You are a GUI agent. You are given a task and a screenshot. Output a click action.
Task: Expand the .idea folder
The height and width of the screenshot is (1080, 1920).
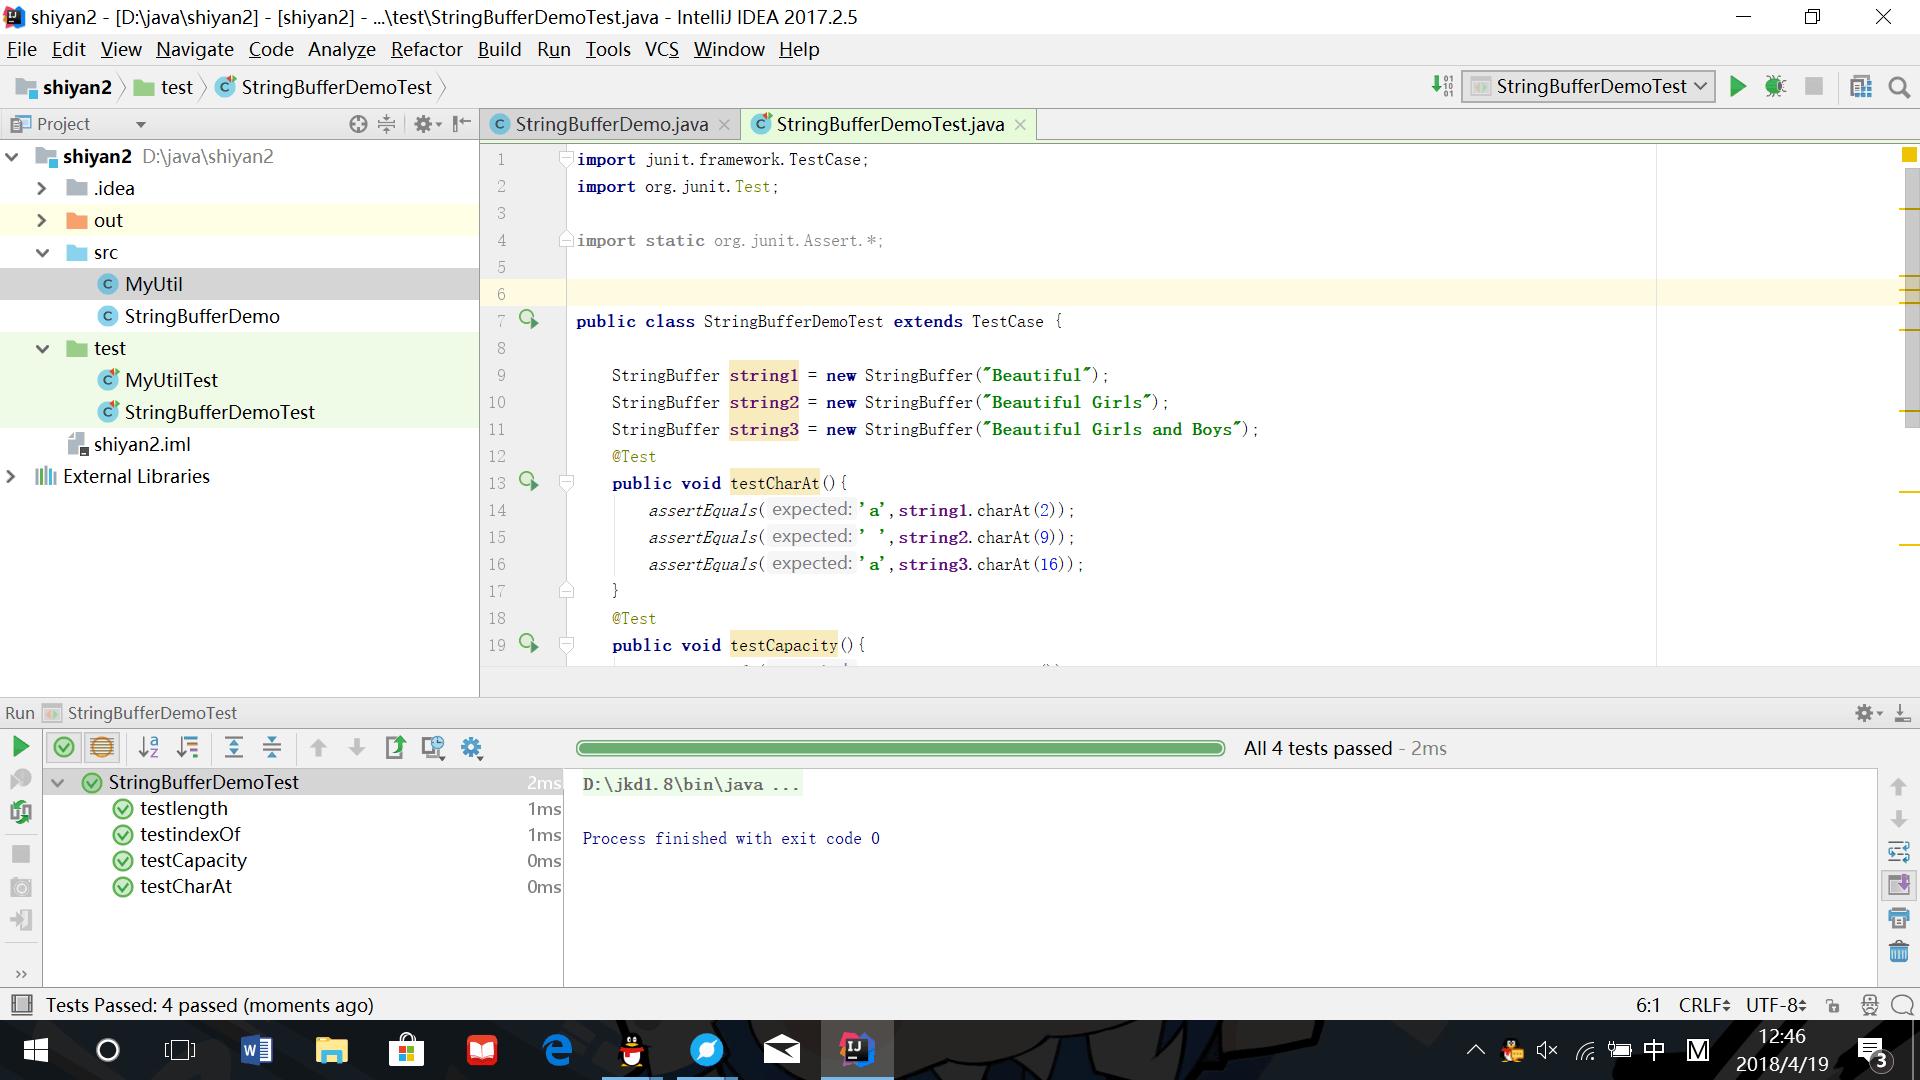[x=41, y=189]
